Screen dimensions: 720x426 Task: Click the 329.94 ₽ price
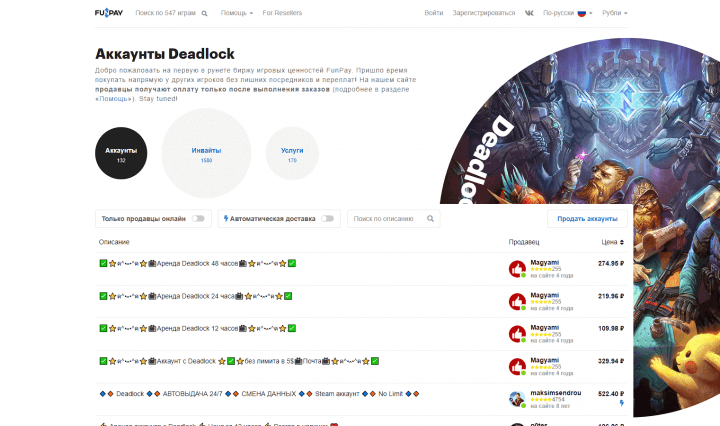point(611,361)
